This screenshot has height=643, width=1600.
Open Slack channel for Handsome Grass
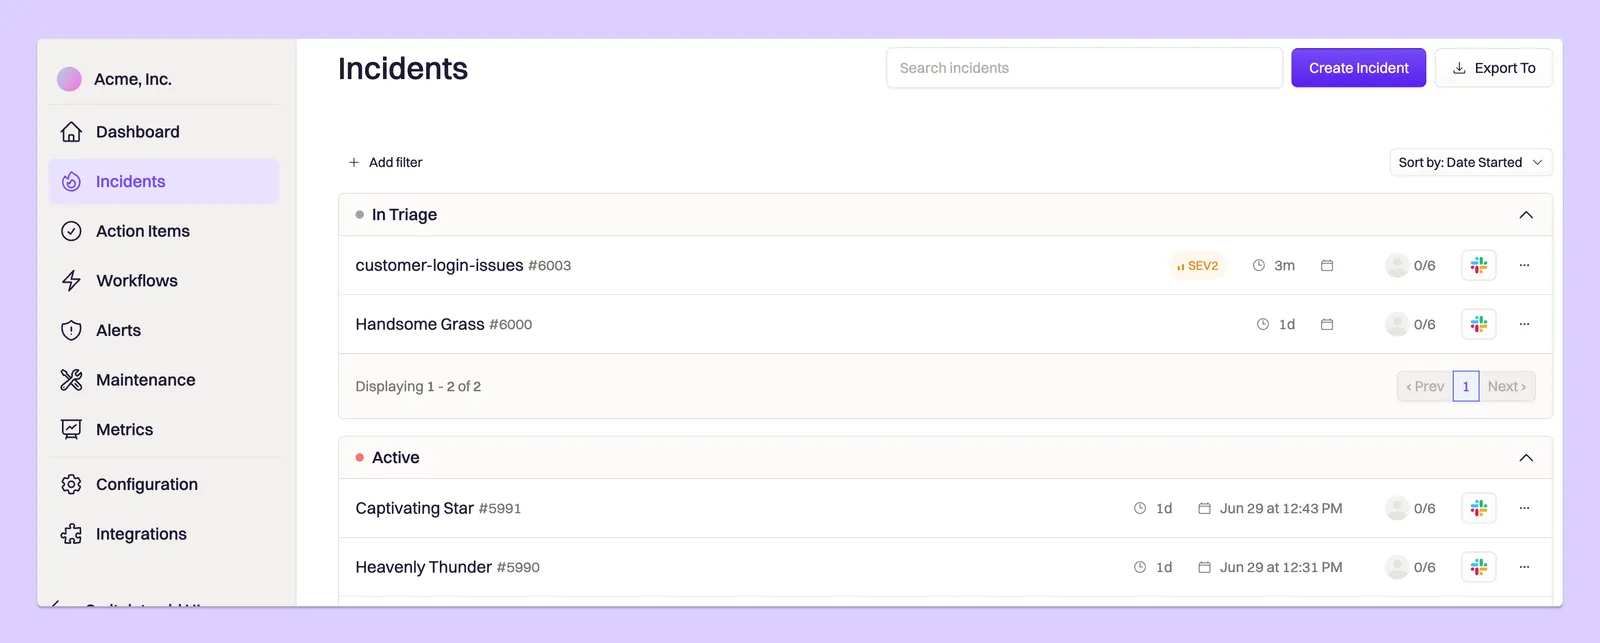click(1479, 324)
